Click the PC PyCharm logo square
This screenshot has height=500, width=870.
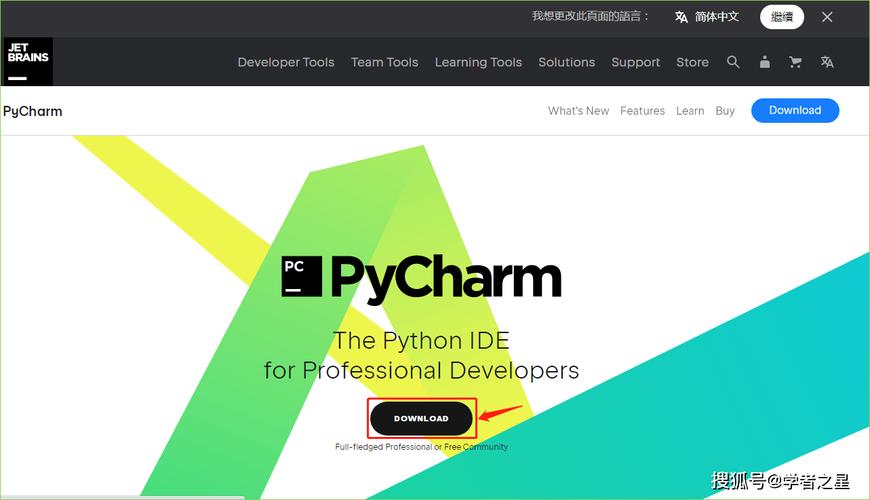tap(301, 276)
